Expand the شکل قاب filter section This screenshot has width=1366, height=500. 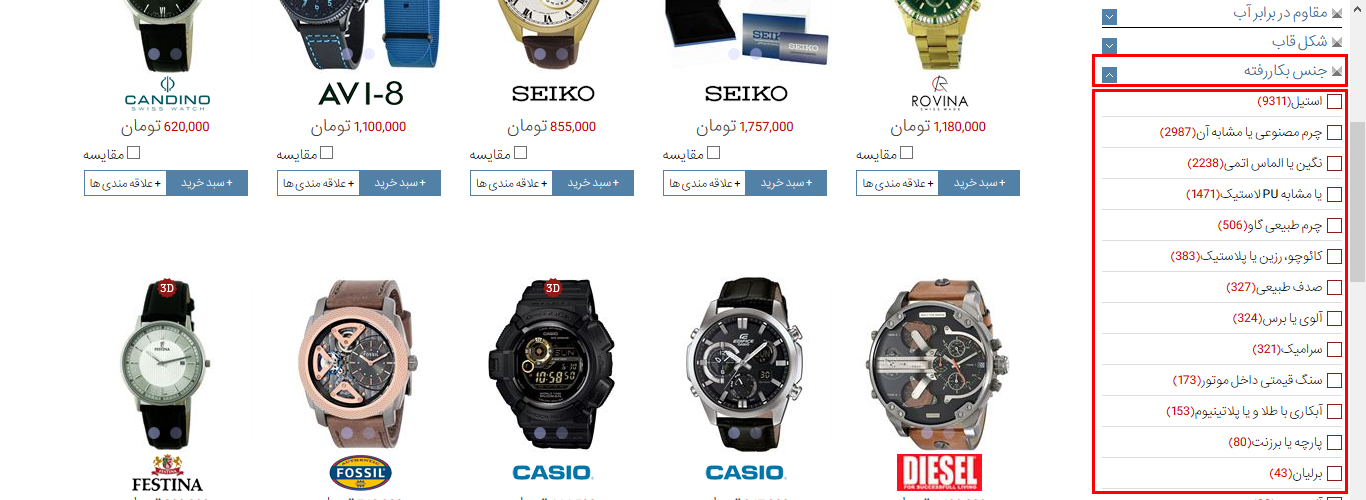pos(1109,45)
